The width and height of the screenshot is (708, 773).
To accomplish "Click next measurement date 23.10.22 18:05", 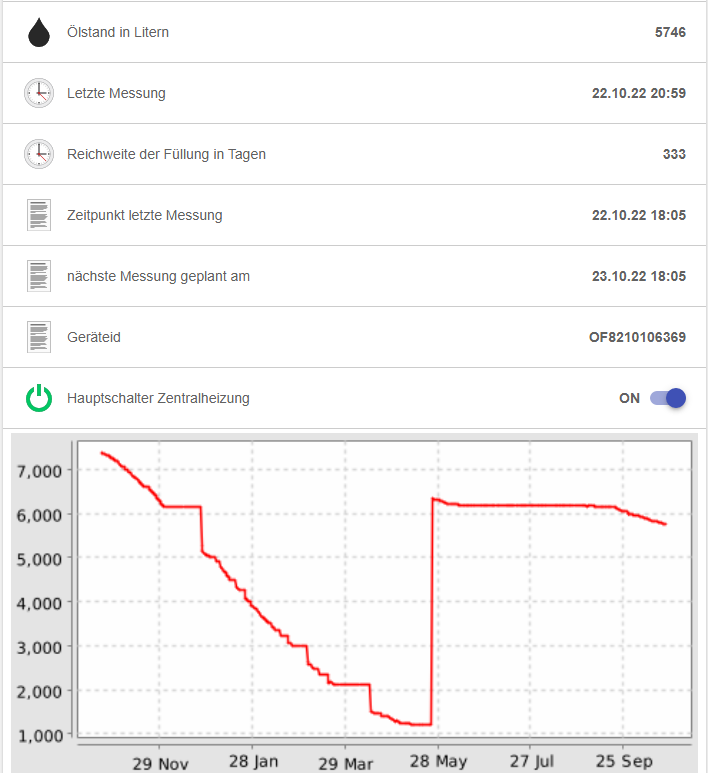I will [639, 277].
